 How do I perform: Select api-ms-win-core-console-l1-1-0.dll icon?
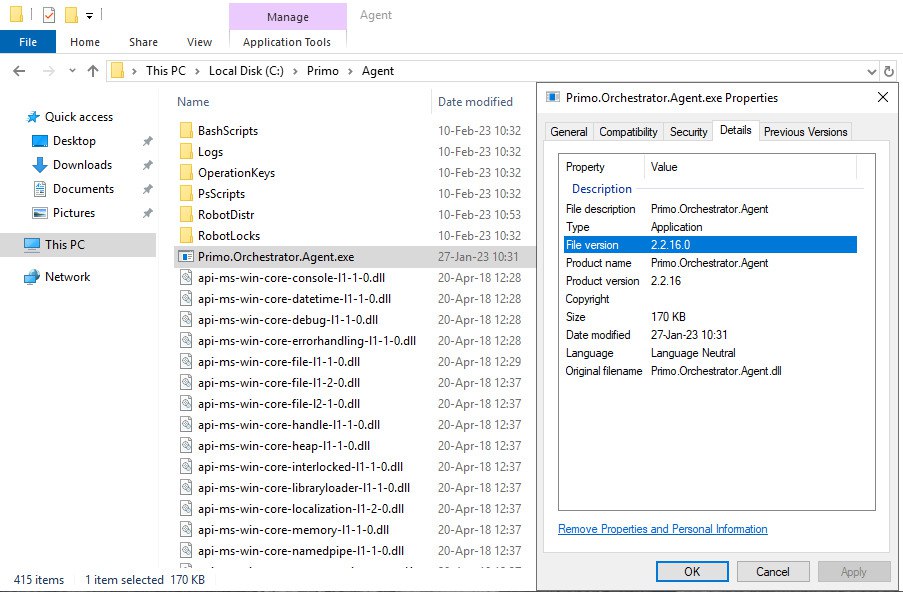tap(186, 278)
